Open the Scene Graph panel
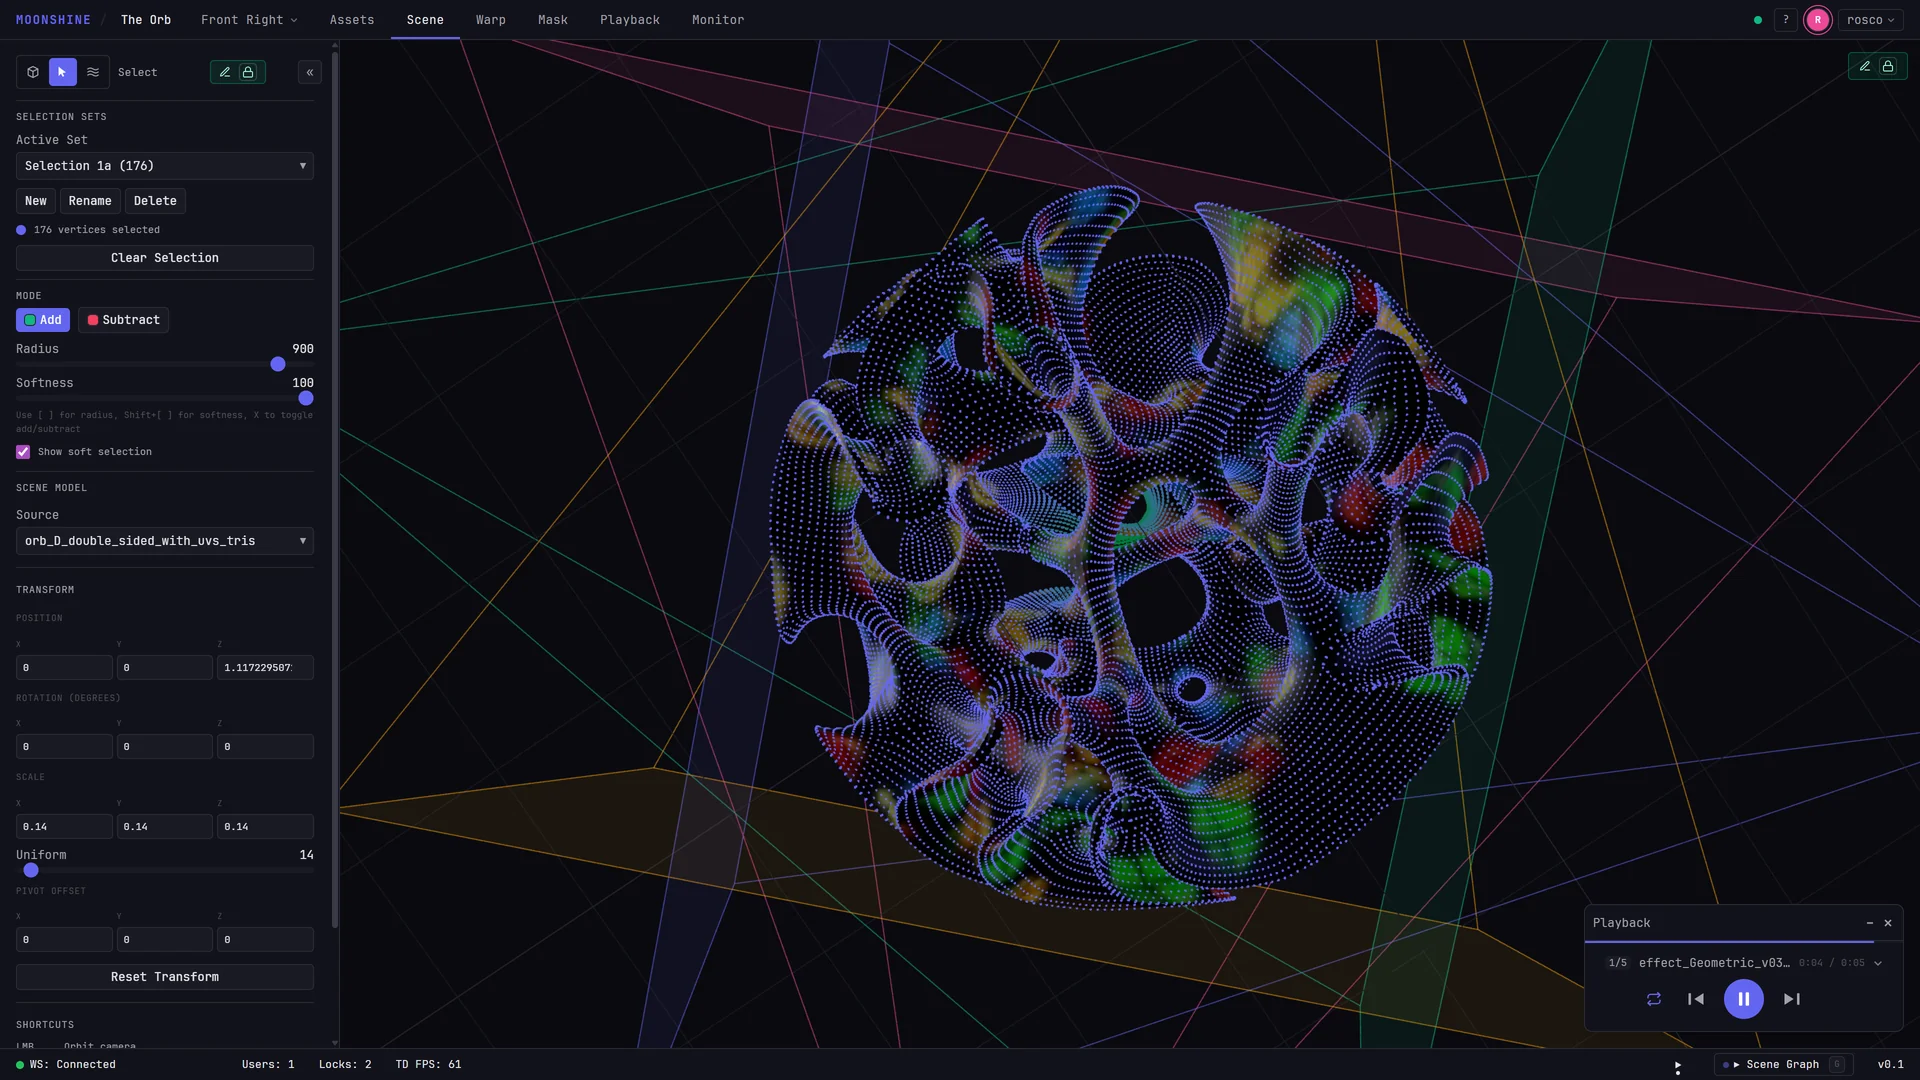 coord(1783,1065)
